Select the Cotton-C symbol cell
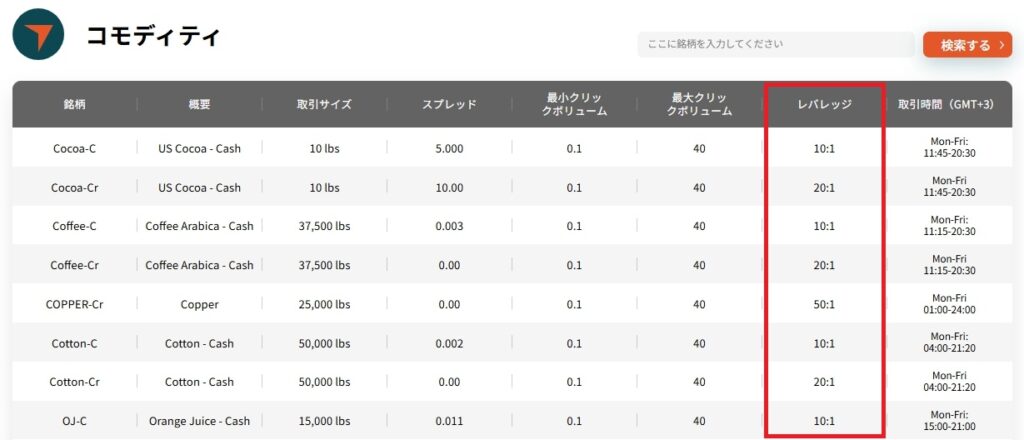Screen dimensions: 1024x440 pos(74,343)
